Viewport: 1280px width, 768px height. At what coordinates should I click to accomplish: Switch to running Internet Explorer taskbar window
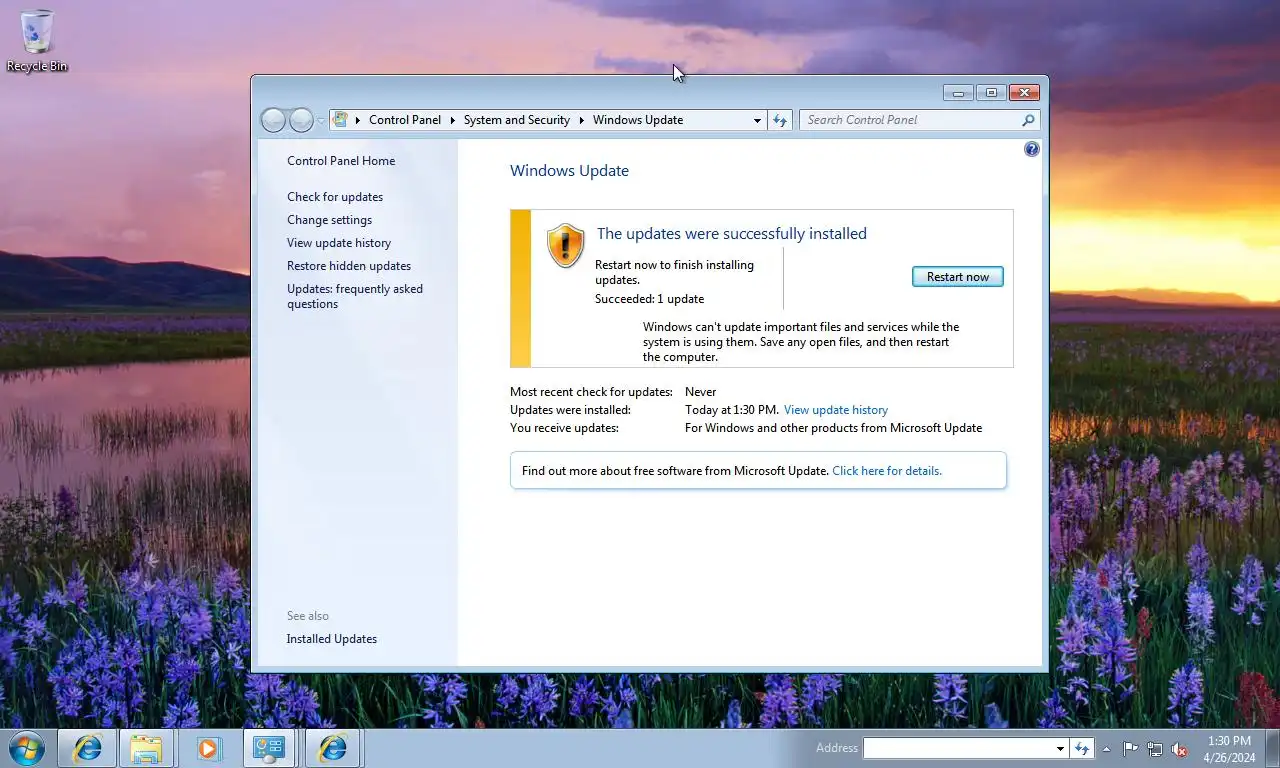tap(332, 748)
